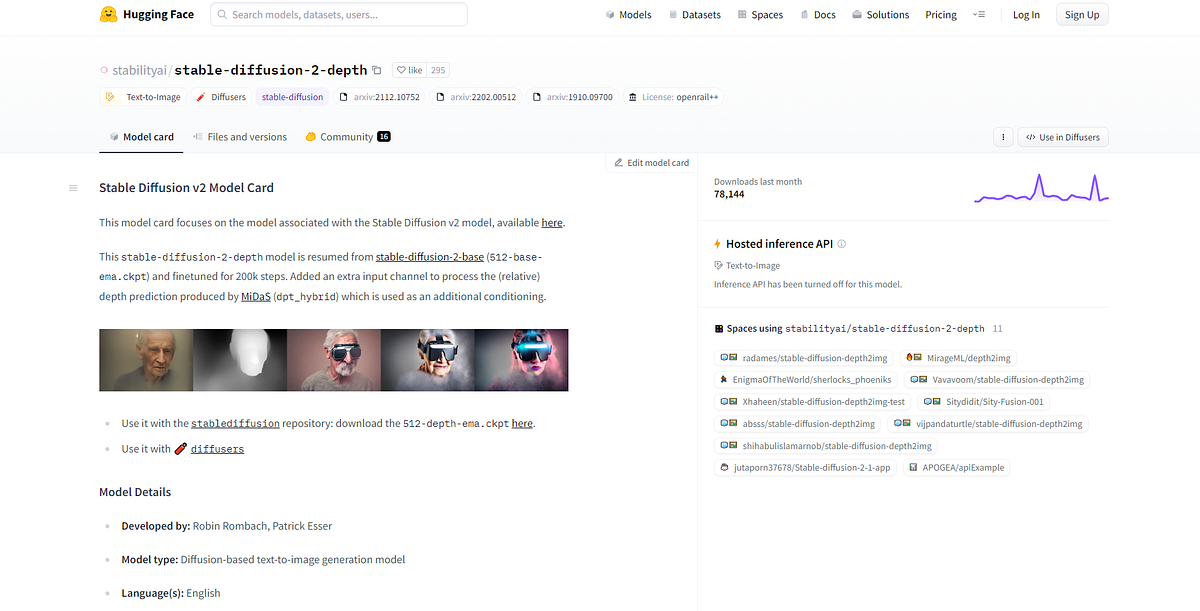Image resolution: width=1200 pixels, height=611 pixels.
Task: Click the Hugging Face emoji logo
Action: point(109,14)
